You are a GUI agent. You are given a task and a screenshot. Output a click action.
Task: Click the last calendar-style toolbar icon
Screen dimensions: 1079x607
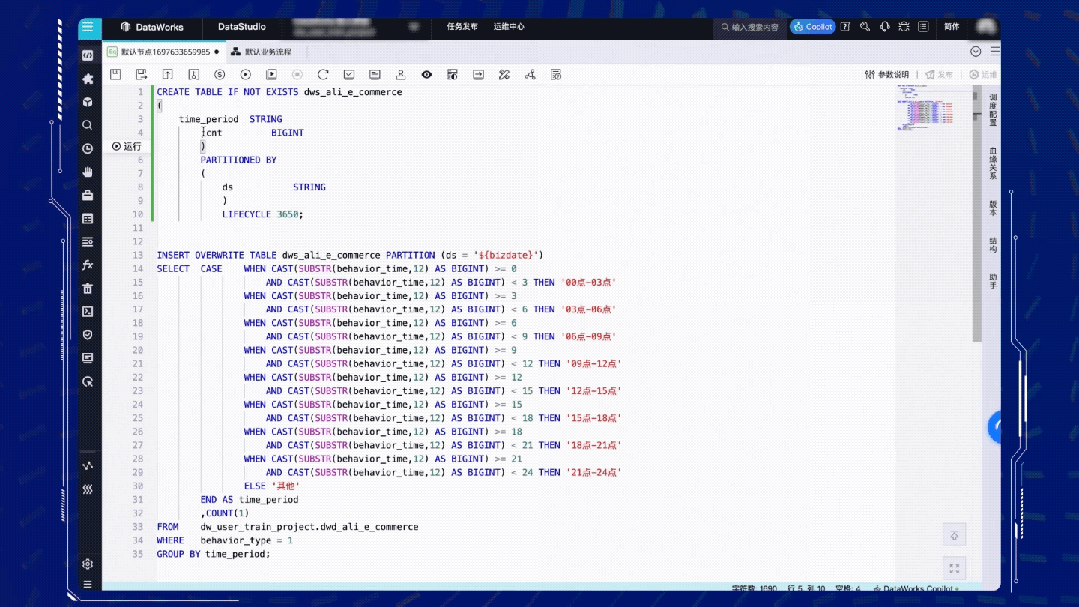coord(556,74)
